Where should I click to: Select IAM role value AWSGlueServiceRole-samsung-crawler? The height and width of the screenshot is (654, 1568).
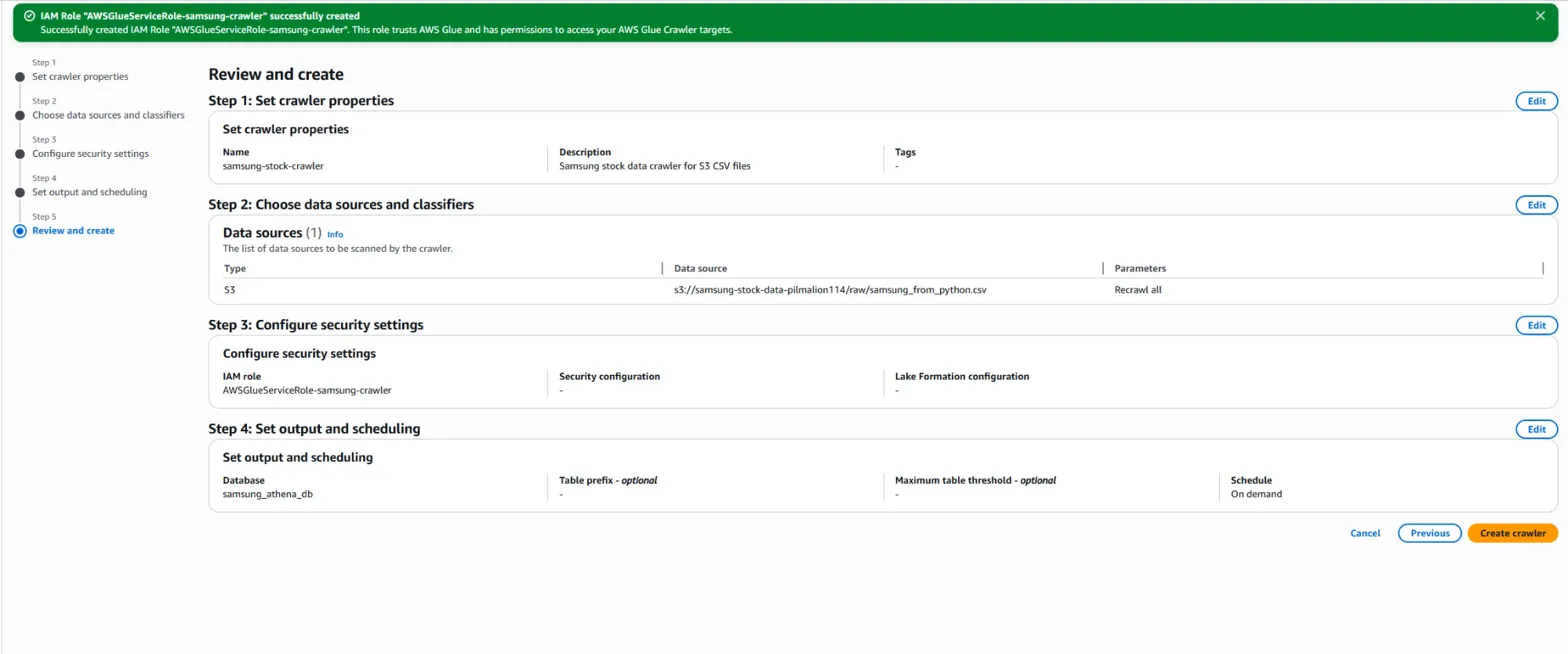pyautogui.click(x=306, y=390)
